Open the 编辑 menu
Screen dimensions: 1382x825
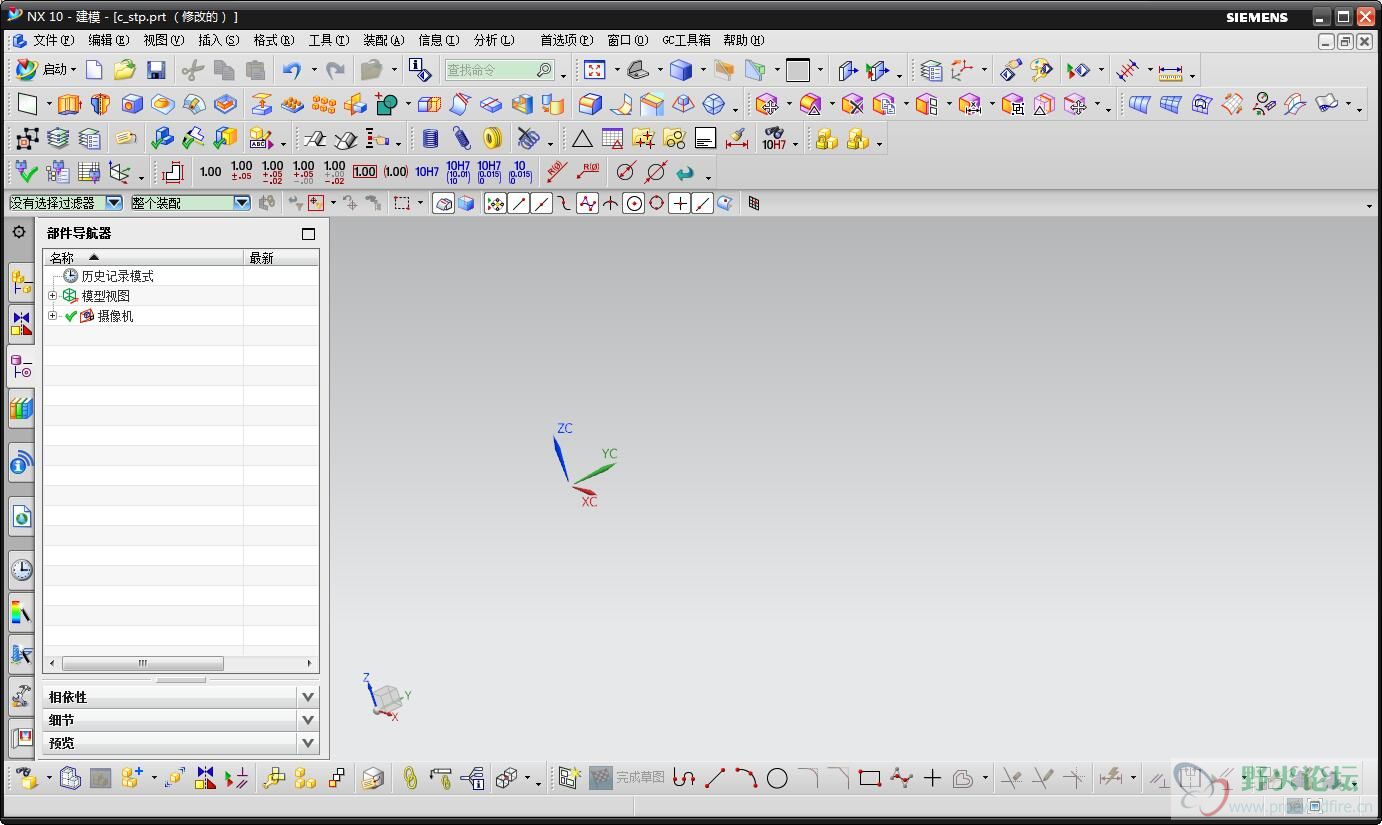pos(108,41)
